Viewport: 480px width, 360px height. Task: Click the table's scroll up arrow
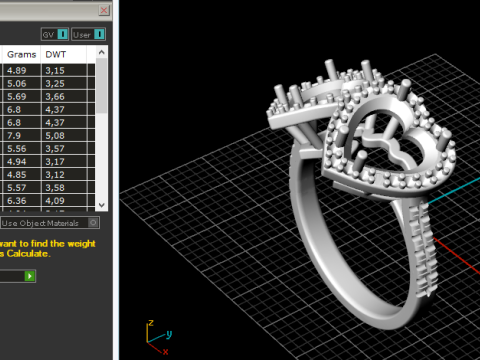pyautogui.click(x=102, y=52)
